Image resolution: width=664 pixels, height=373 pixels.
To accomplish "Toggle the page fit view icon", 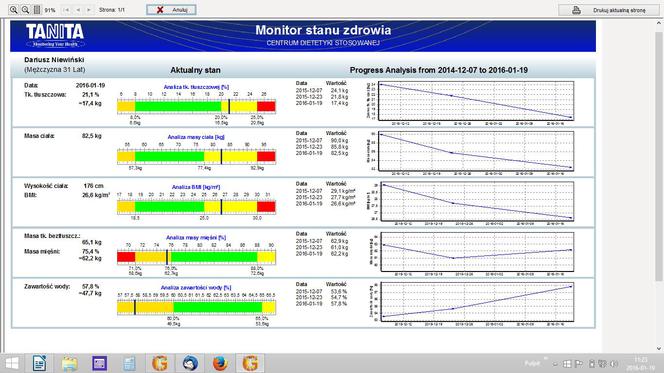I will point(37,10).
